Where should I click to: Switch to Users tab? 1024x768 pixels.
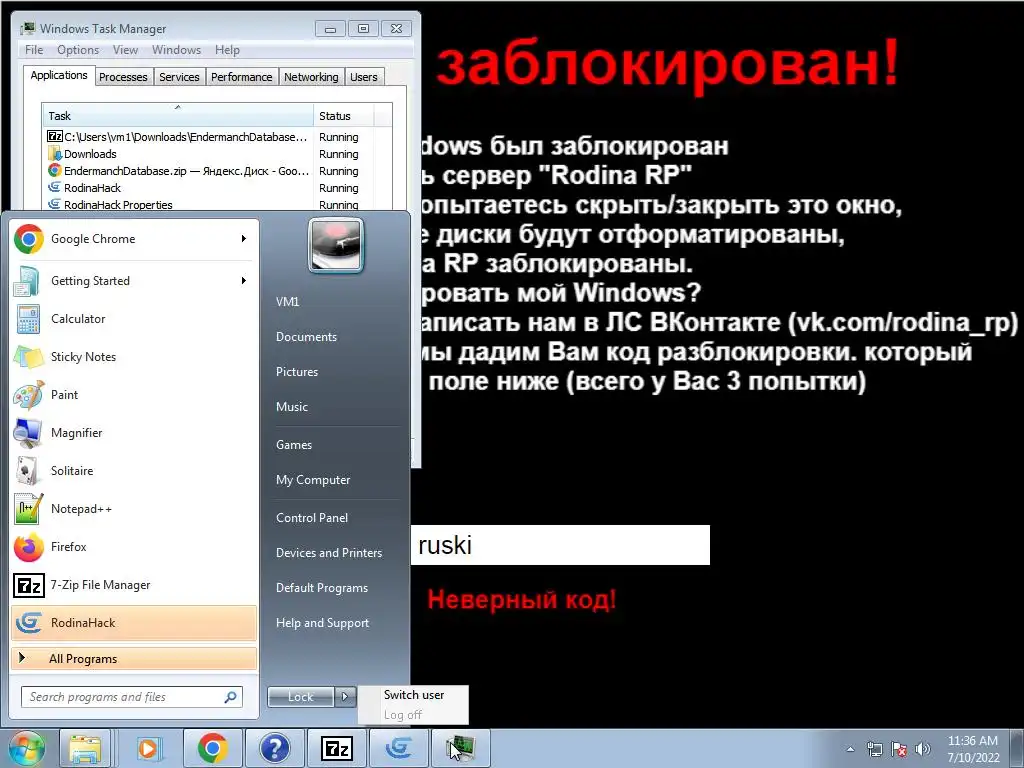click(363, 77)
